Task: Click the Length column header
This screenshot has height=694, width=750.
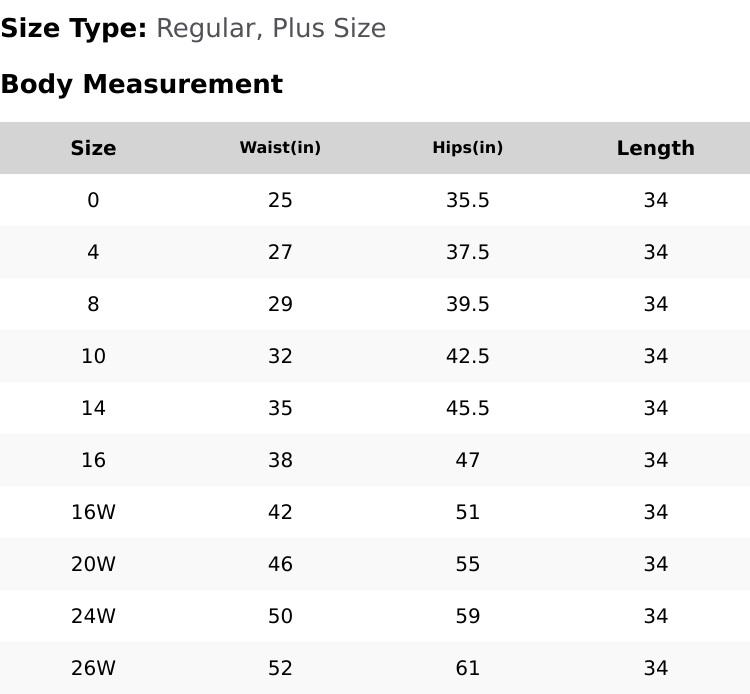Action: click(655, 148)
